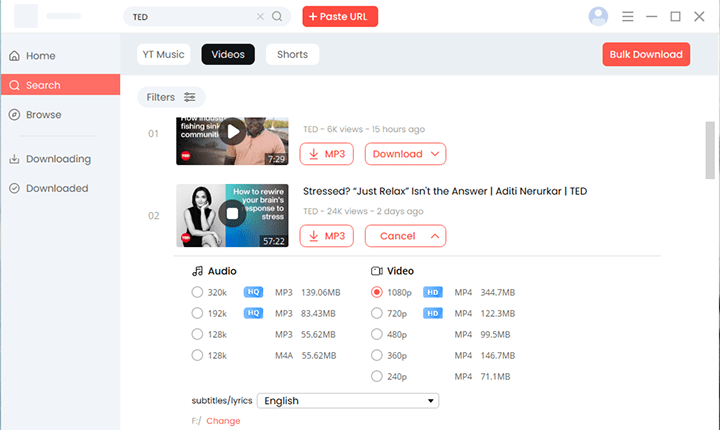
Task: Click the HD badge next to 720p
Action: click(433, 313)
